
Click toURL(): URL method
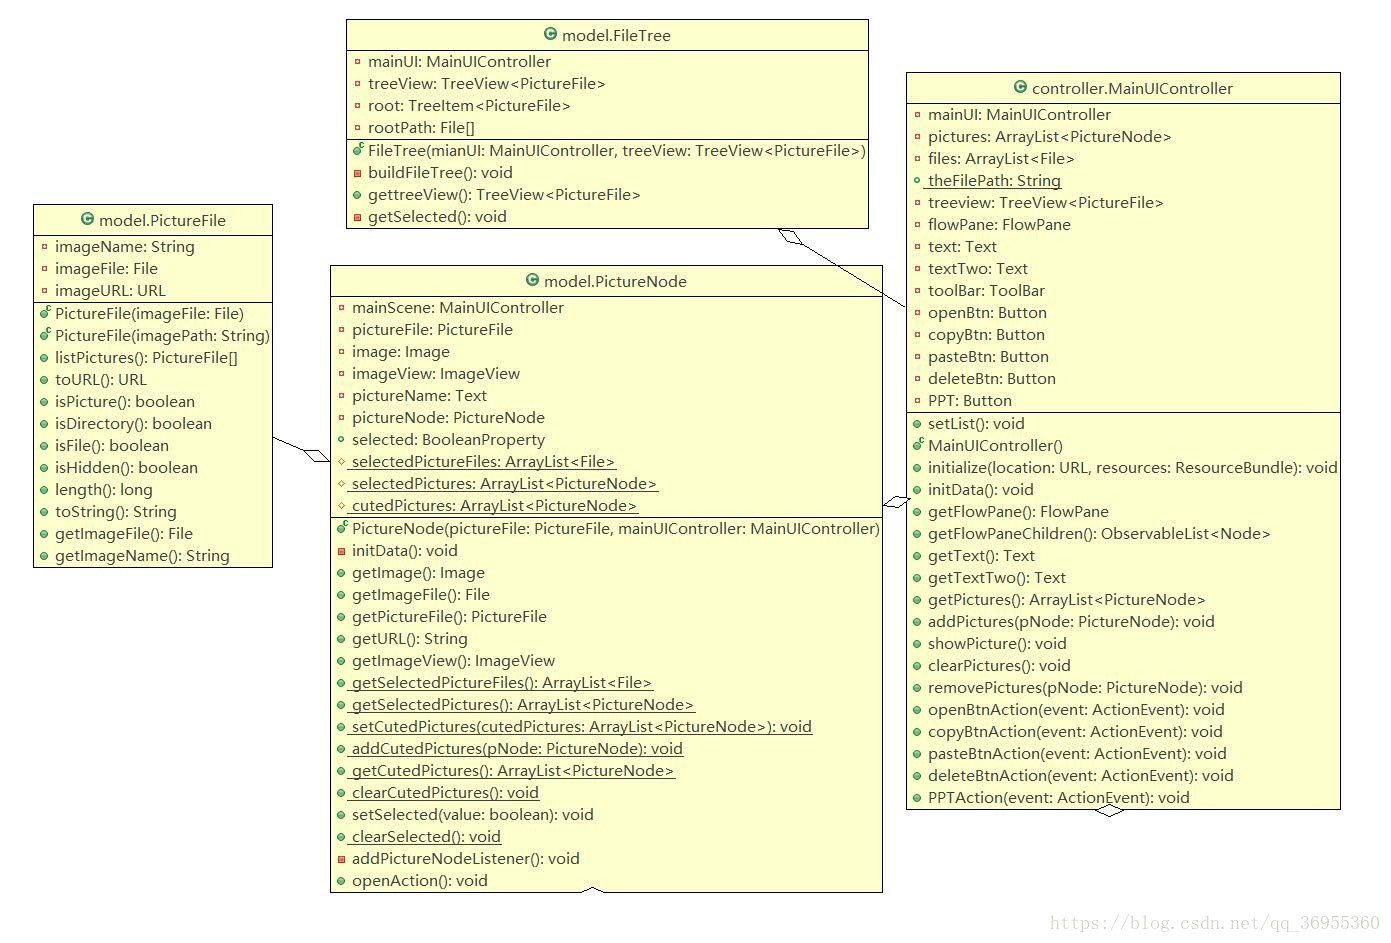pos(101,380)
